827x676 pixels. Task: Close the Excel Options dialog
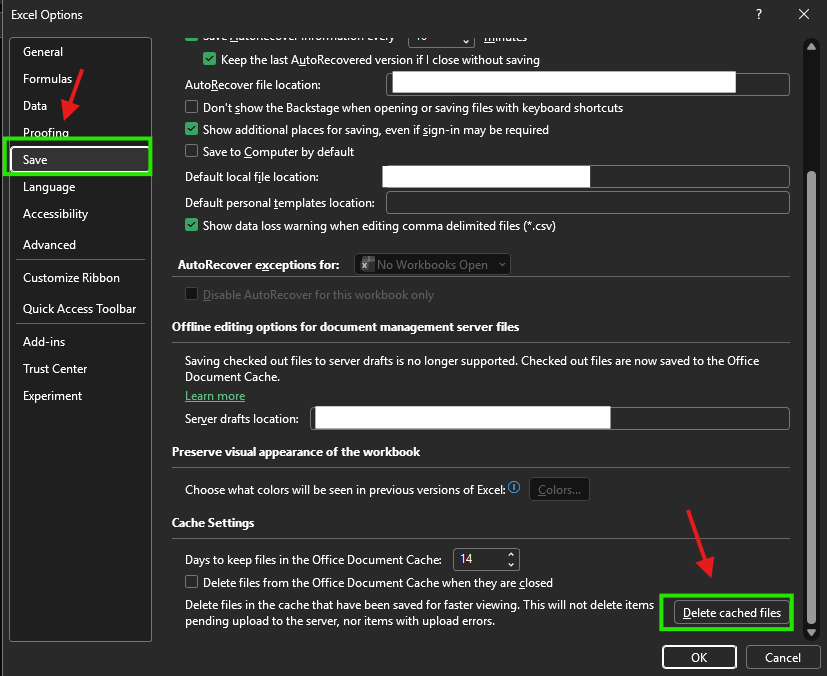pos(803,14)
